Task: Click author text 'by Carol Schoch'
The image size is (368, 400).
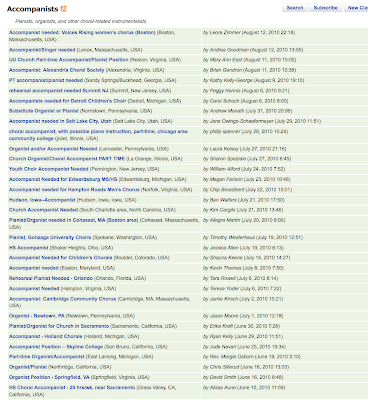Action: tap(221, 101)
